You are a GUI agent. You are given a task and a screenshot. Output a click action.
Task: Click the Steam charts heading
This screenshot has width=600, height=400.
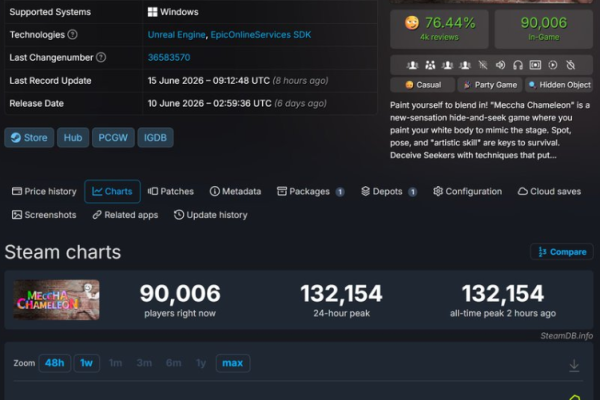[63, 252]
